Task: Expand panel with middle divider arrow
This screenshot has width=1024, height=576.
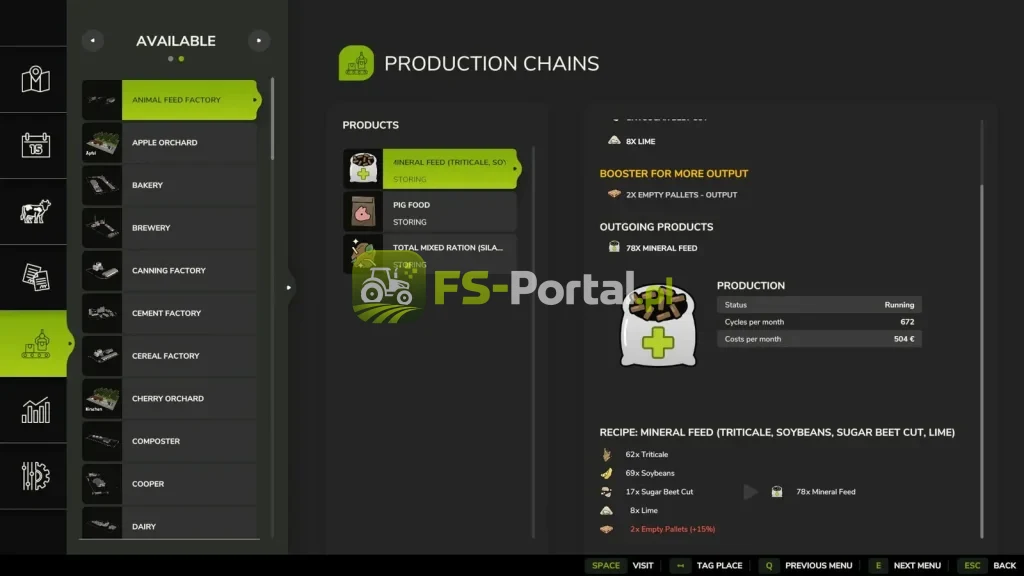Action: [289, 287]
